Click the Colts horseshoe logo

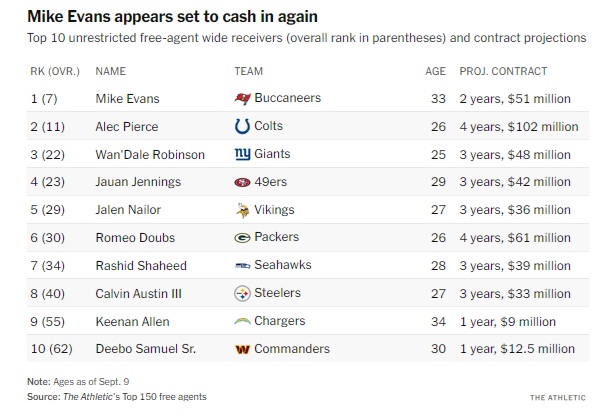[x=242, y=127]
